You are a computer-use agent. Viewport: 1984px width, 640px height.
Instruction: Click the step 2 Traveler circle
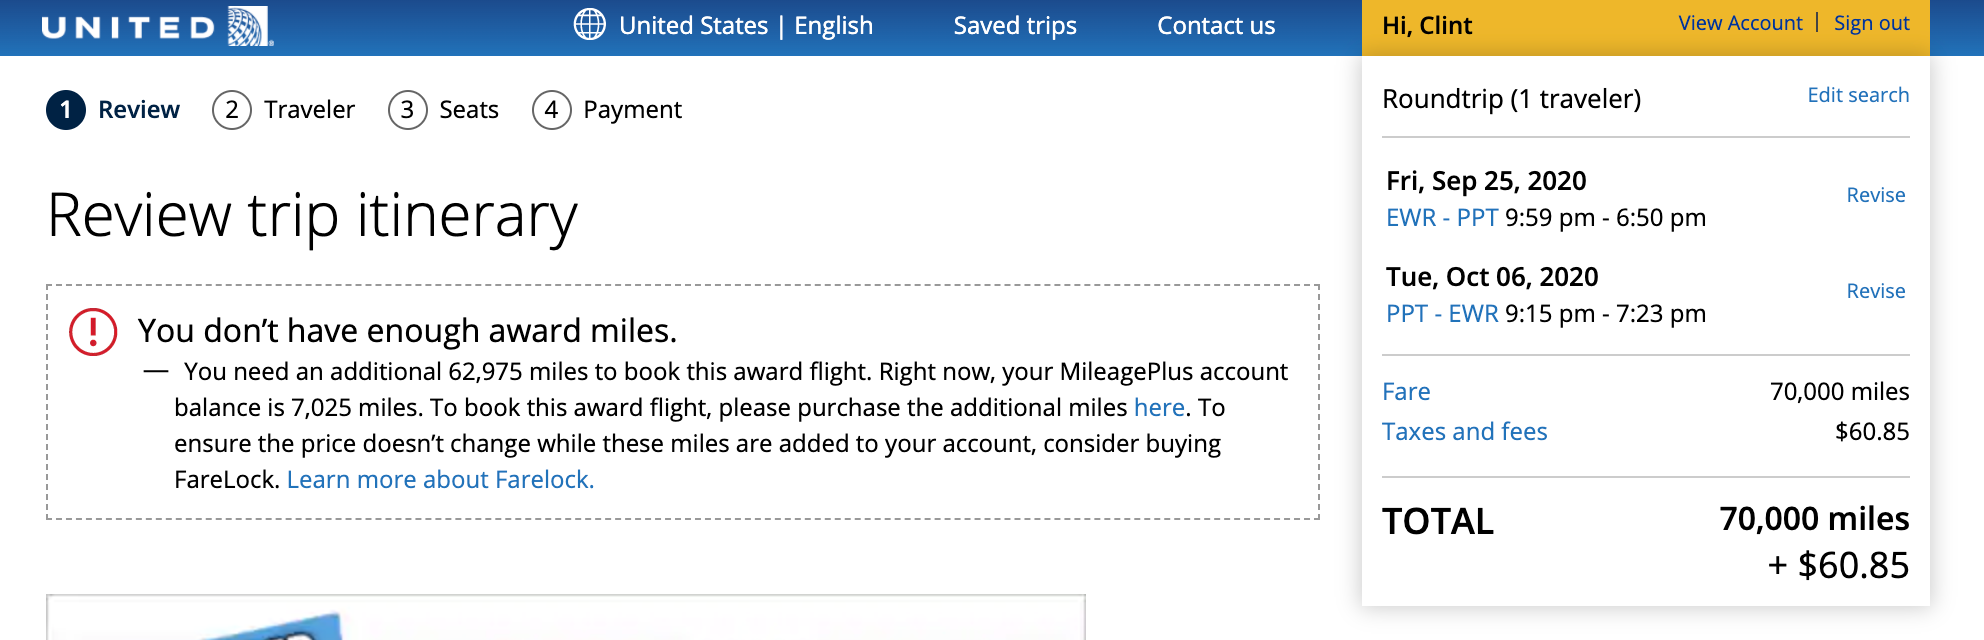(x=232, y=110)
